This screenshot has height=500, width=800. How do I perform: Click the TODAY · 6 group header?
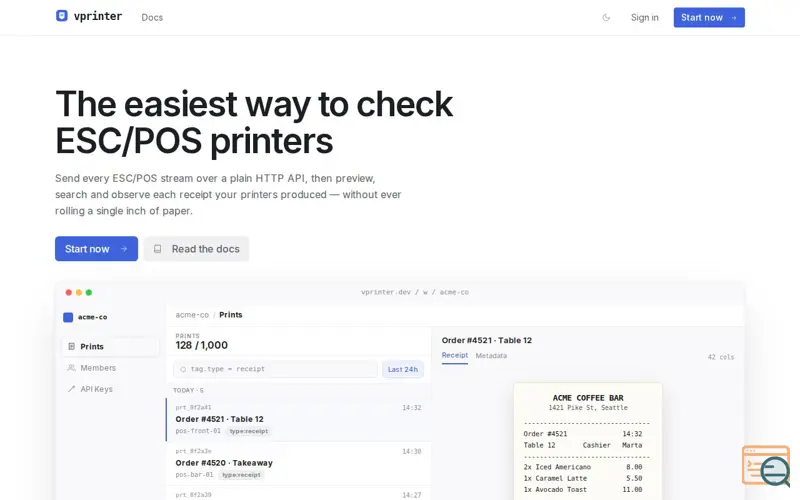188,390
